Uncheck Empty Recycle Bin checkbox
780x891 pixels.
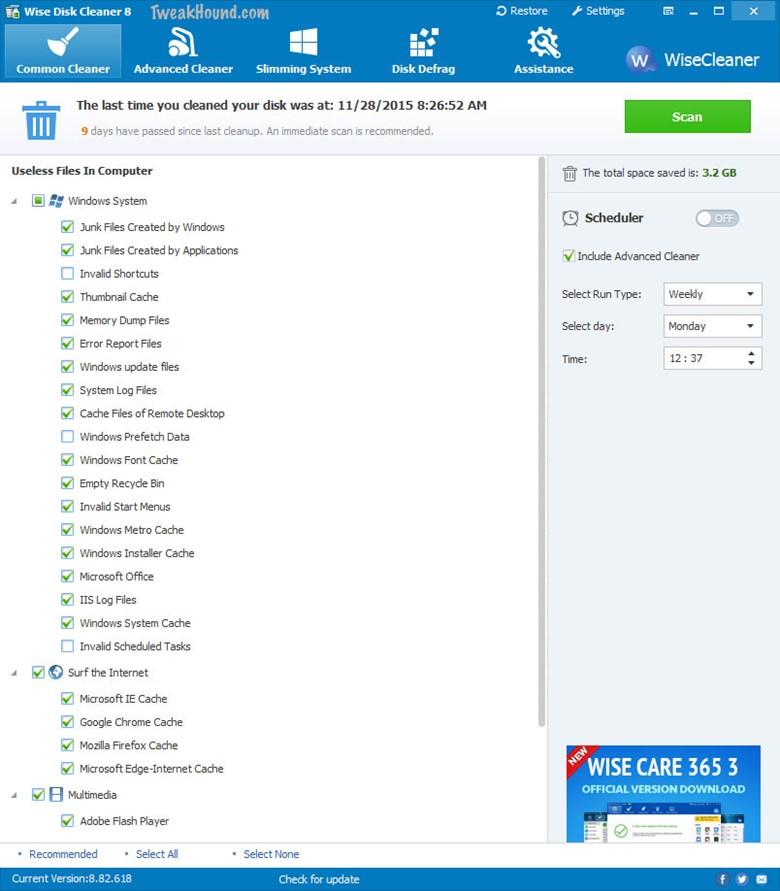click(67, 484)
